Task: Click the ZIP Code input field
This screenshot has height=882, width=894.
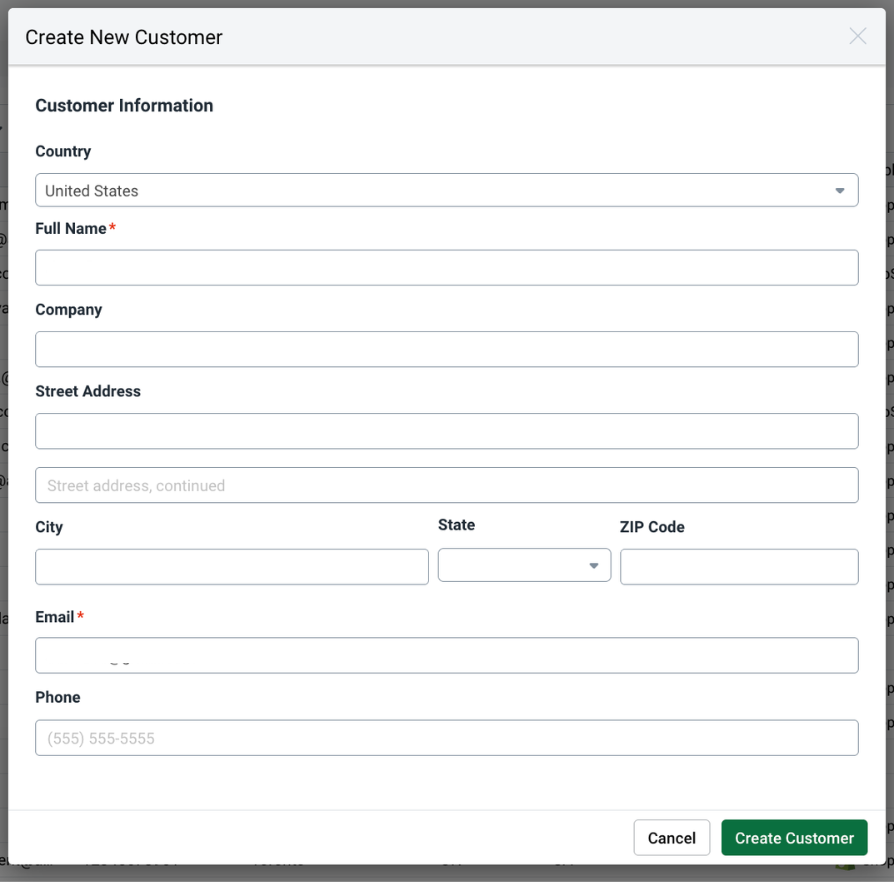Action: click(739, 566)
